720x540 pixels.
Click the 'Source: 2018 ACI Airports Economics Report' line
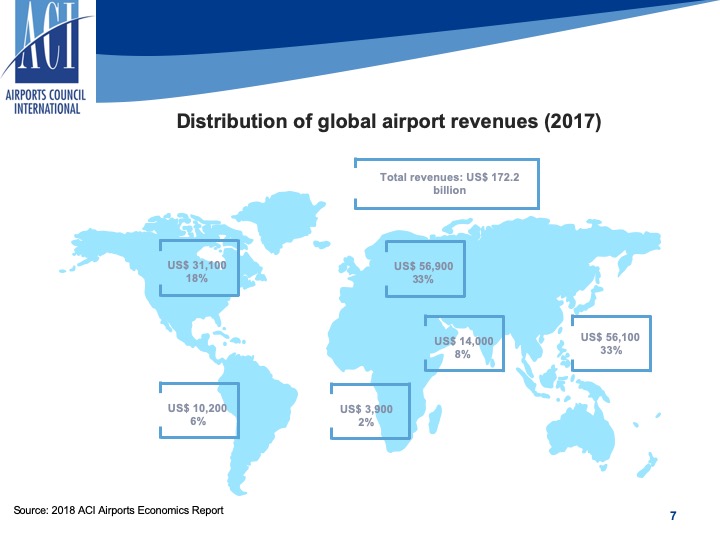point(118,510)
